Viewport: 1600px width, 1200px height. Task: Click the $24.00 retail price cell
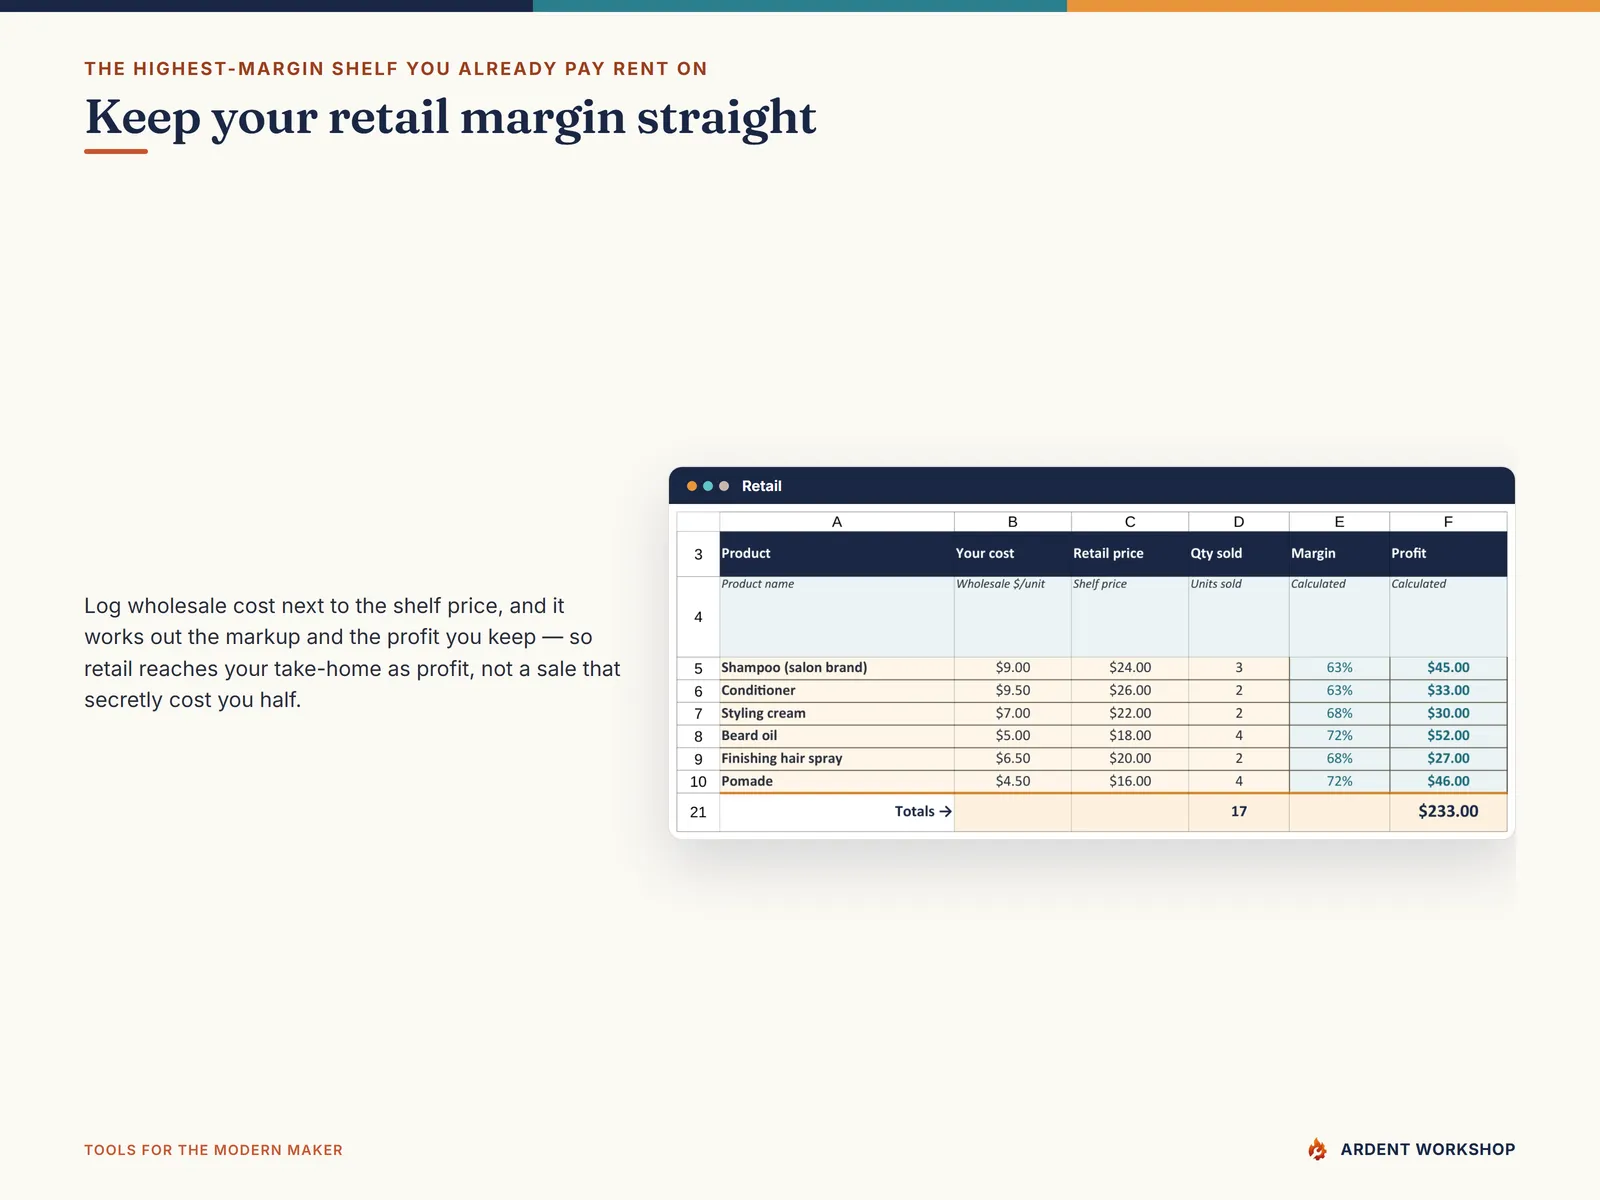point(1130,668)
